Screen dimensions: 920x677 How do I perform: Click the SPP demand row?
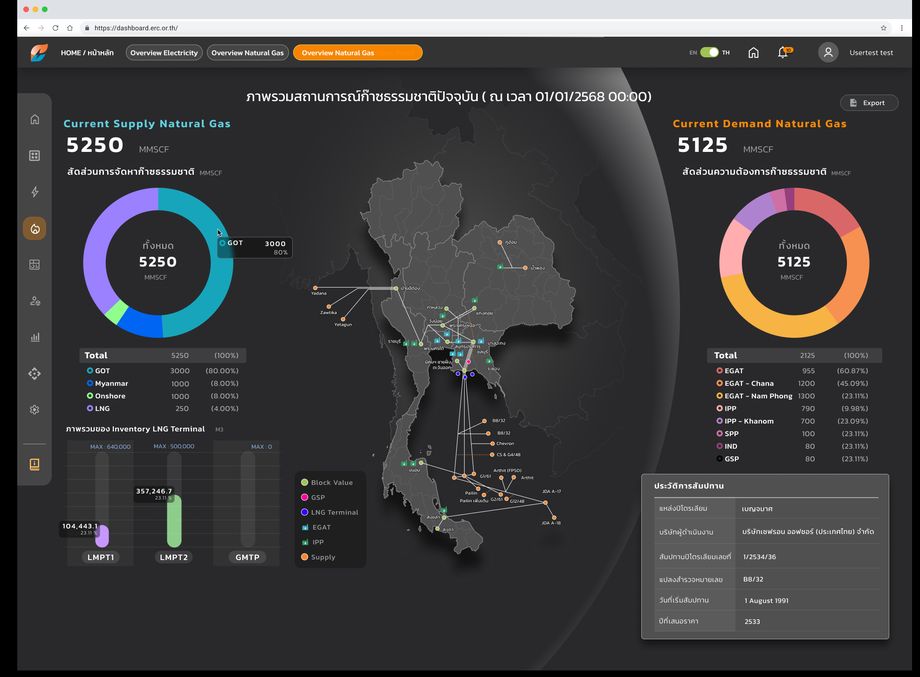pyautogui.click(x=793, y=434)
